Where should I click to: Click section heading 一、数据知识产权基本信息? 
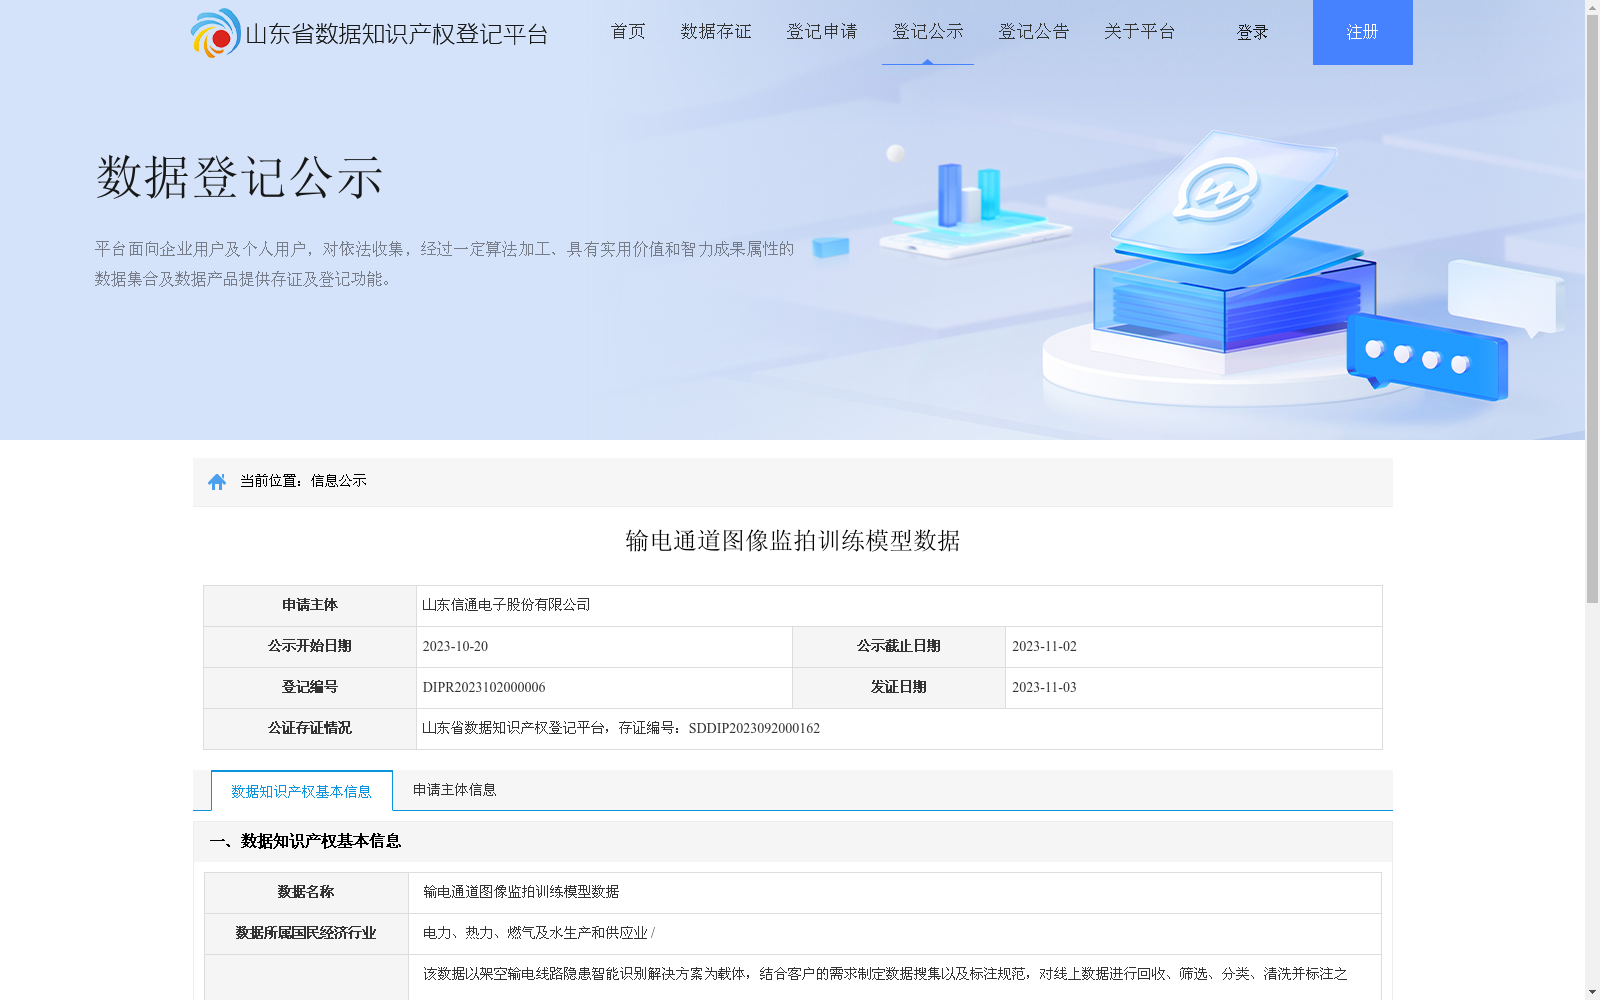[x=305, y=842]
